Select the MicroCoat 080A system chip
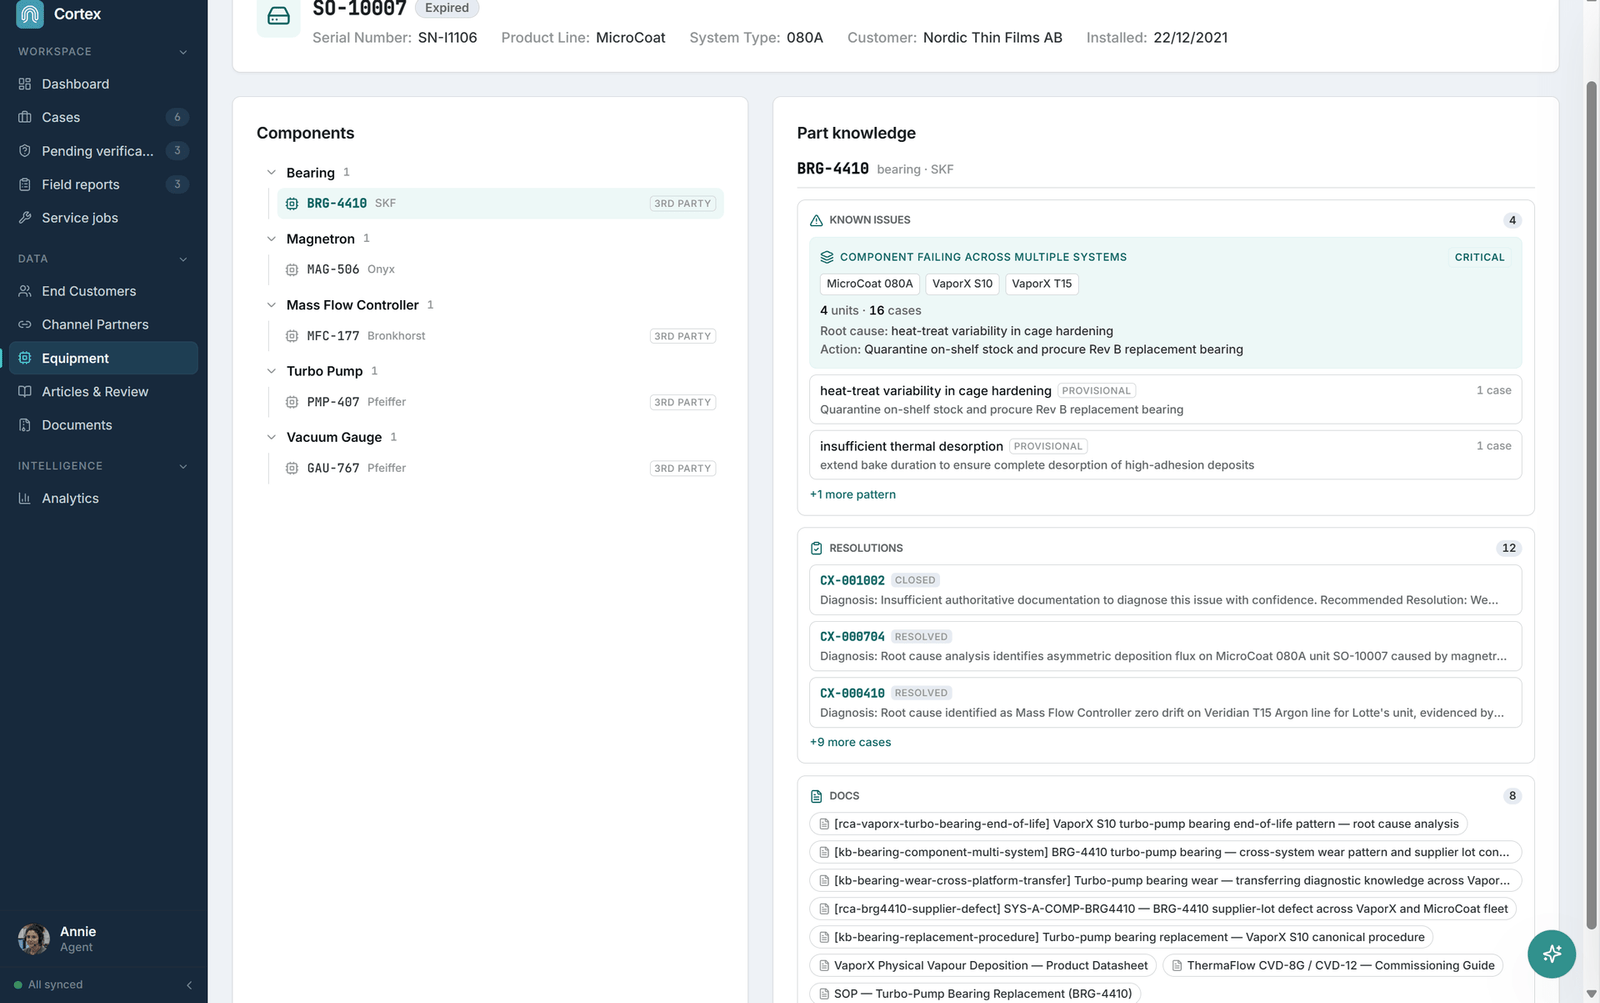The height and width of the screenshot is (1003, 1600). pyautogui.click(x=870, y=284)
